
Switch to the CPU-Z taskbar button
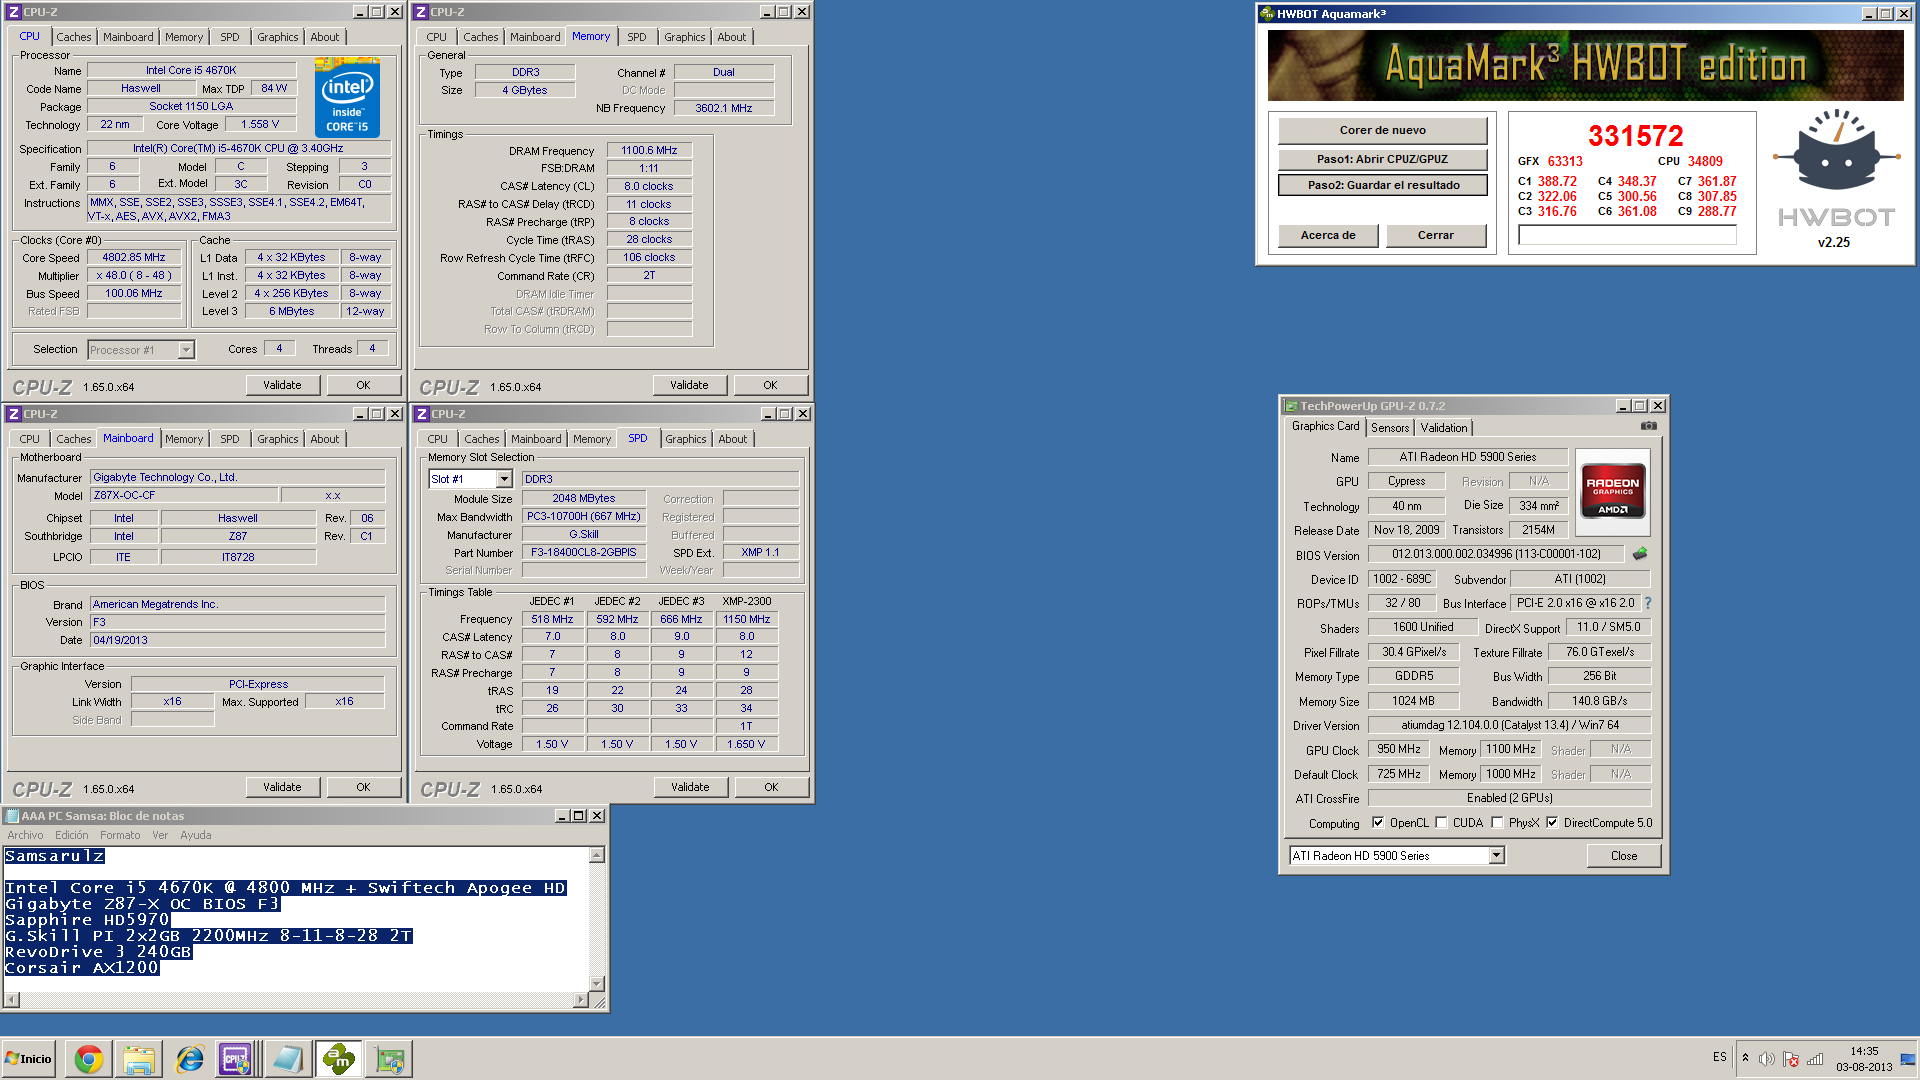pos(237,1059)
